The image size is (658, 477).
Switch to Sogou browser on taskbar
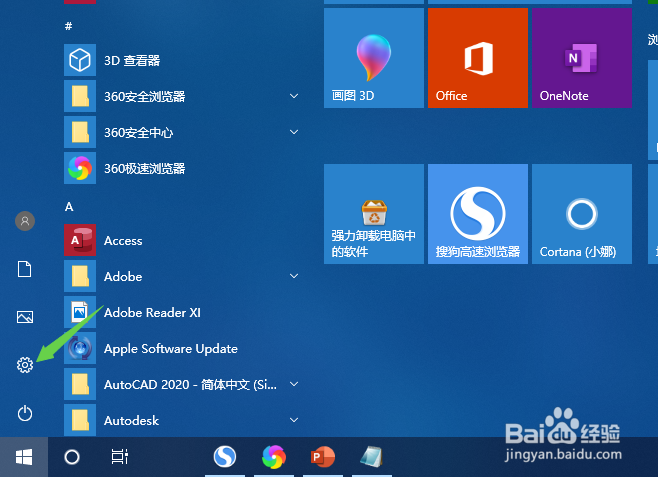tap(225, 456)
